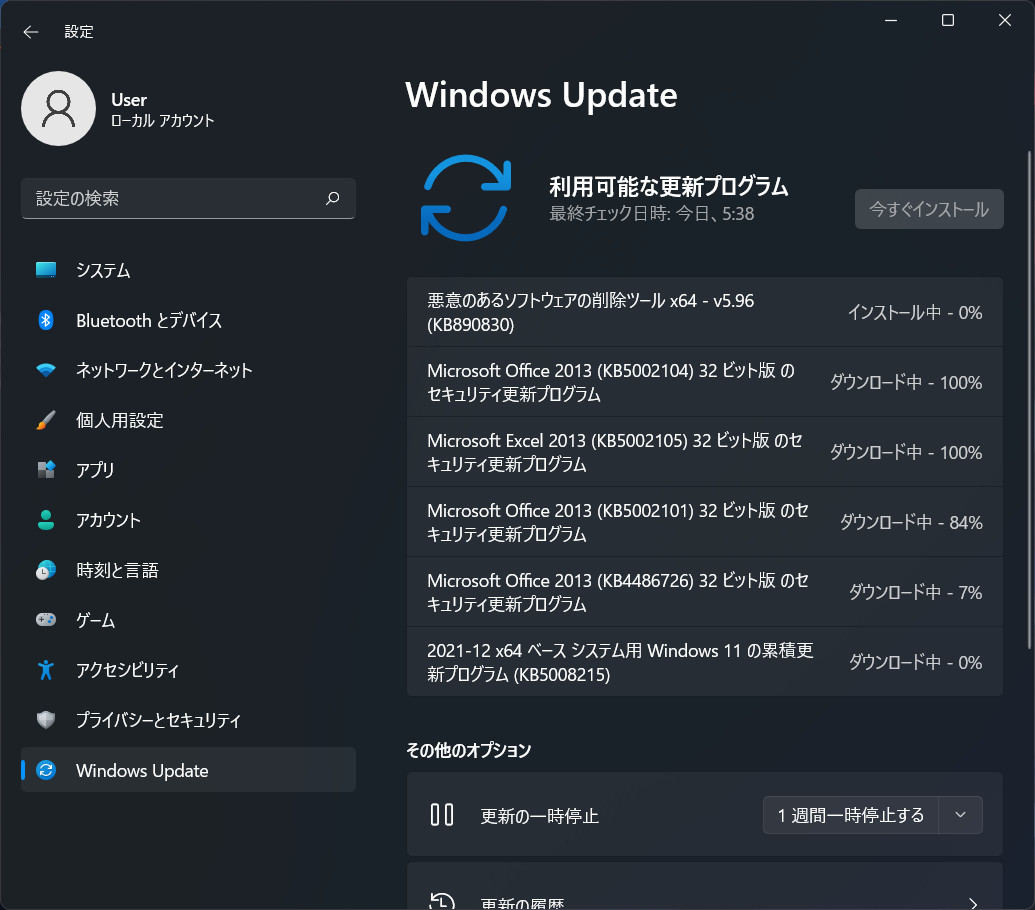Image resolution: width=1035 pixels, height=910 pixels.
Task: Click User ローカル アカウント name text
Action: coord(162,110)
